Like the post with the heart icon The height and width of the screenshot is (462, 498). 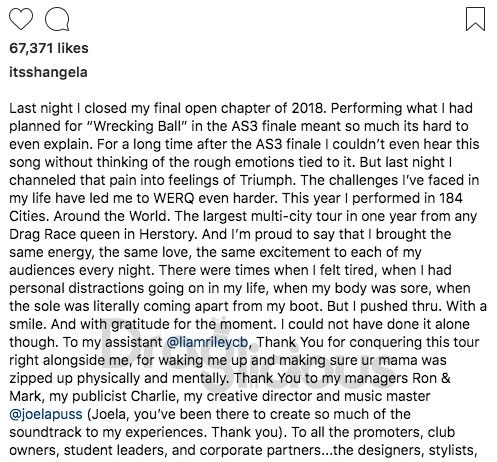[x=21, y=19]
